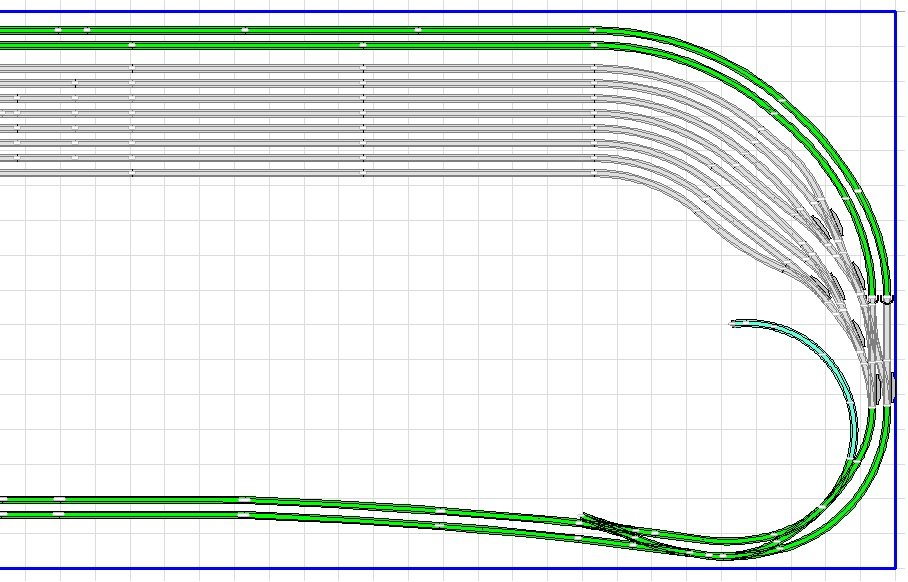Screen dimensions: 908x582
Task: Click the blue layout border along the bottom
Action: point(300,569)
